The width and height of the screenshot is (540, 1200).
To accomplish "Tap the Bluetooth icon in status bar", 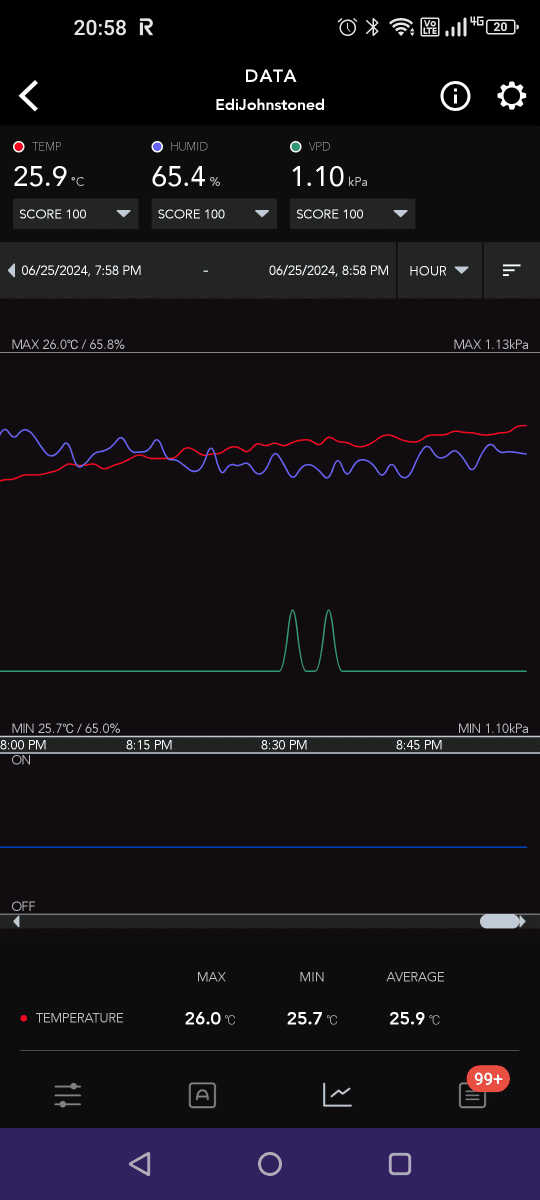I will pyautogui.click(x=373, y=27).
